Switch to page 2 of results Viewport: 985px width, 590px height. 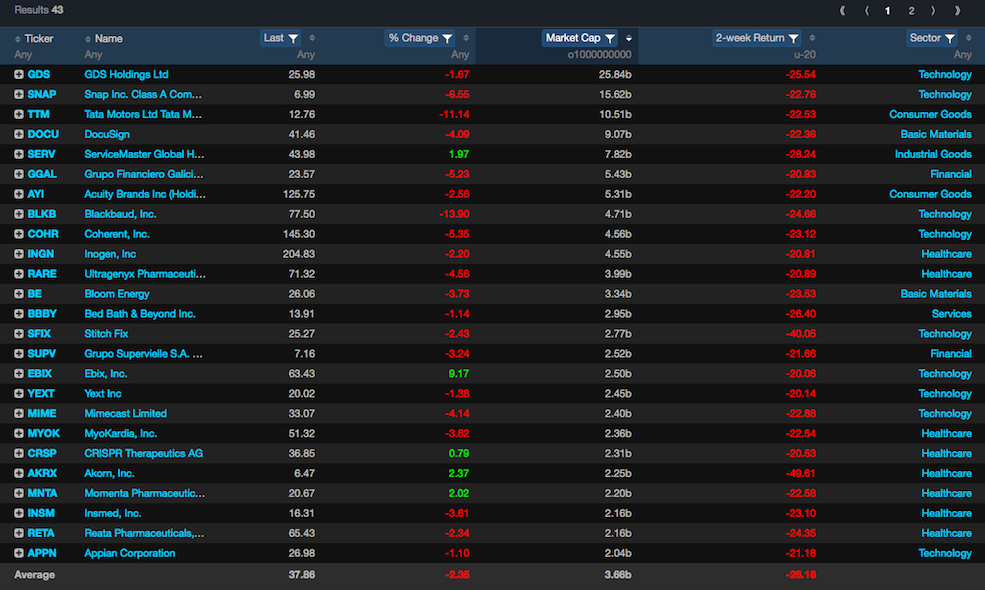click(x=911, y=11)
